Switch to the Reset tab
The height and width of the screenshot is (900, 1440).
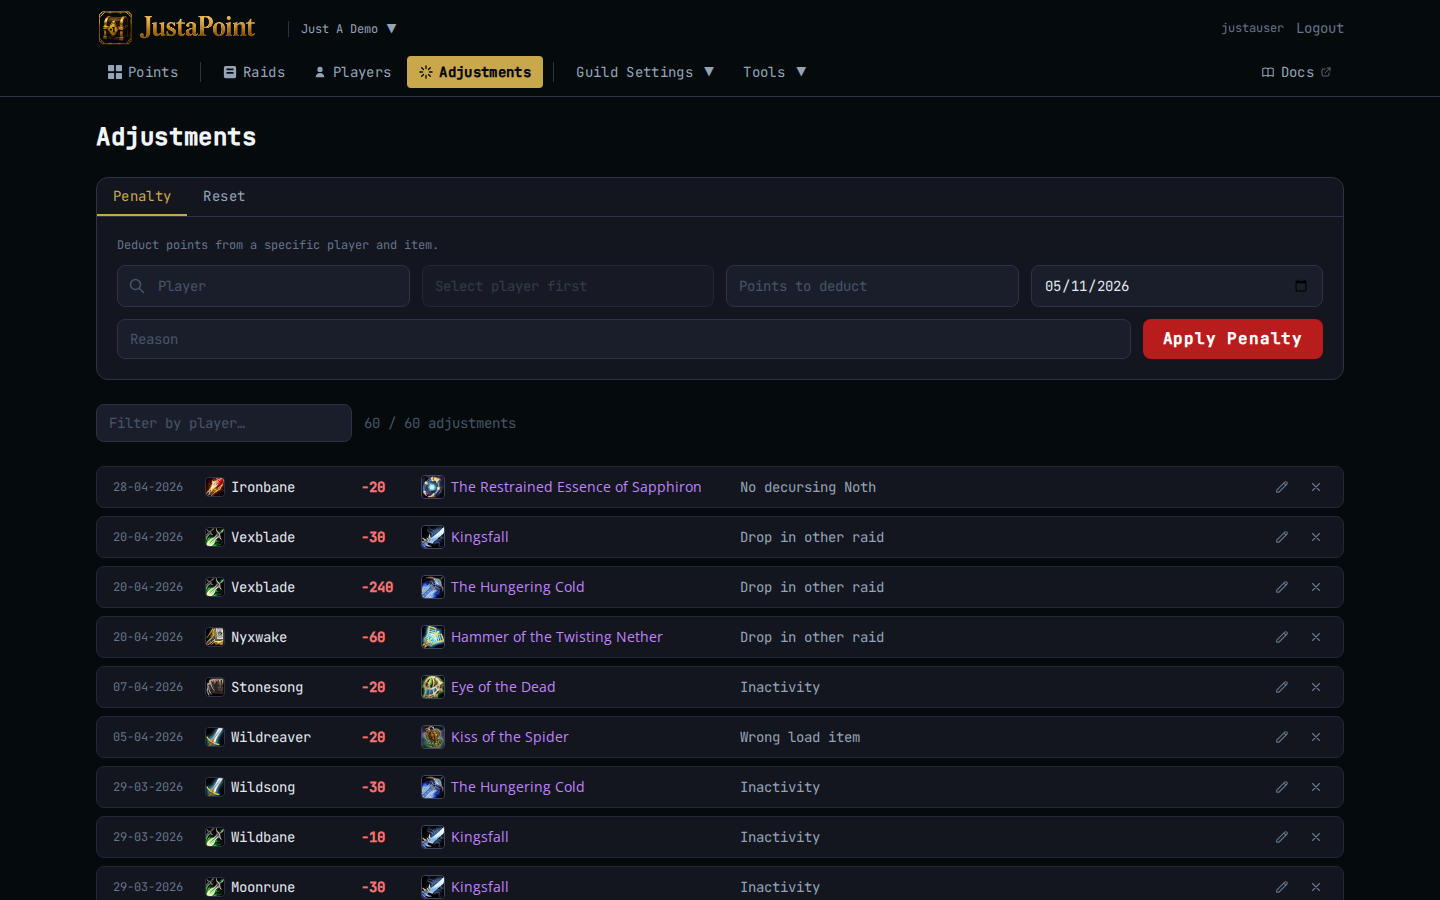point(224,196)
